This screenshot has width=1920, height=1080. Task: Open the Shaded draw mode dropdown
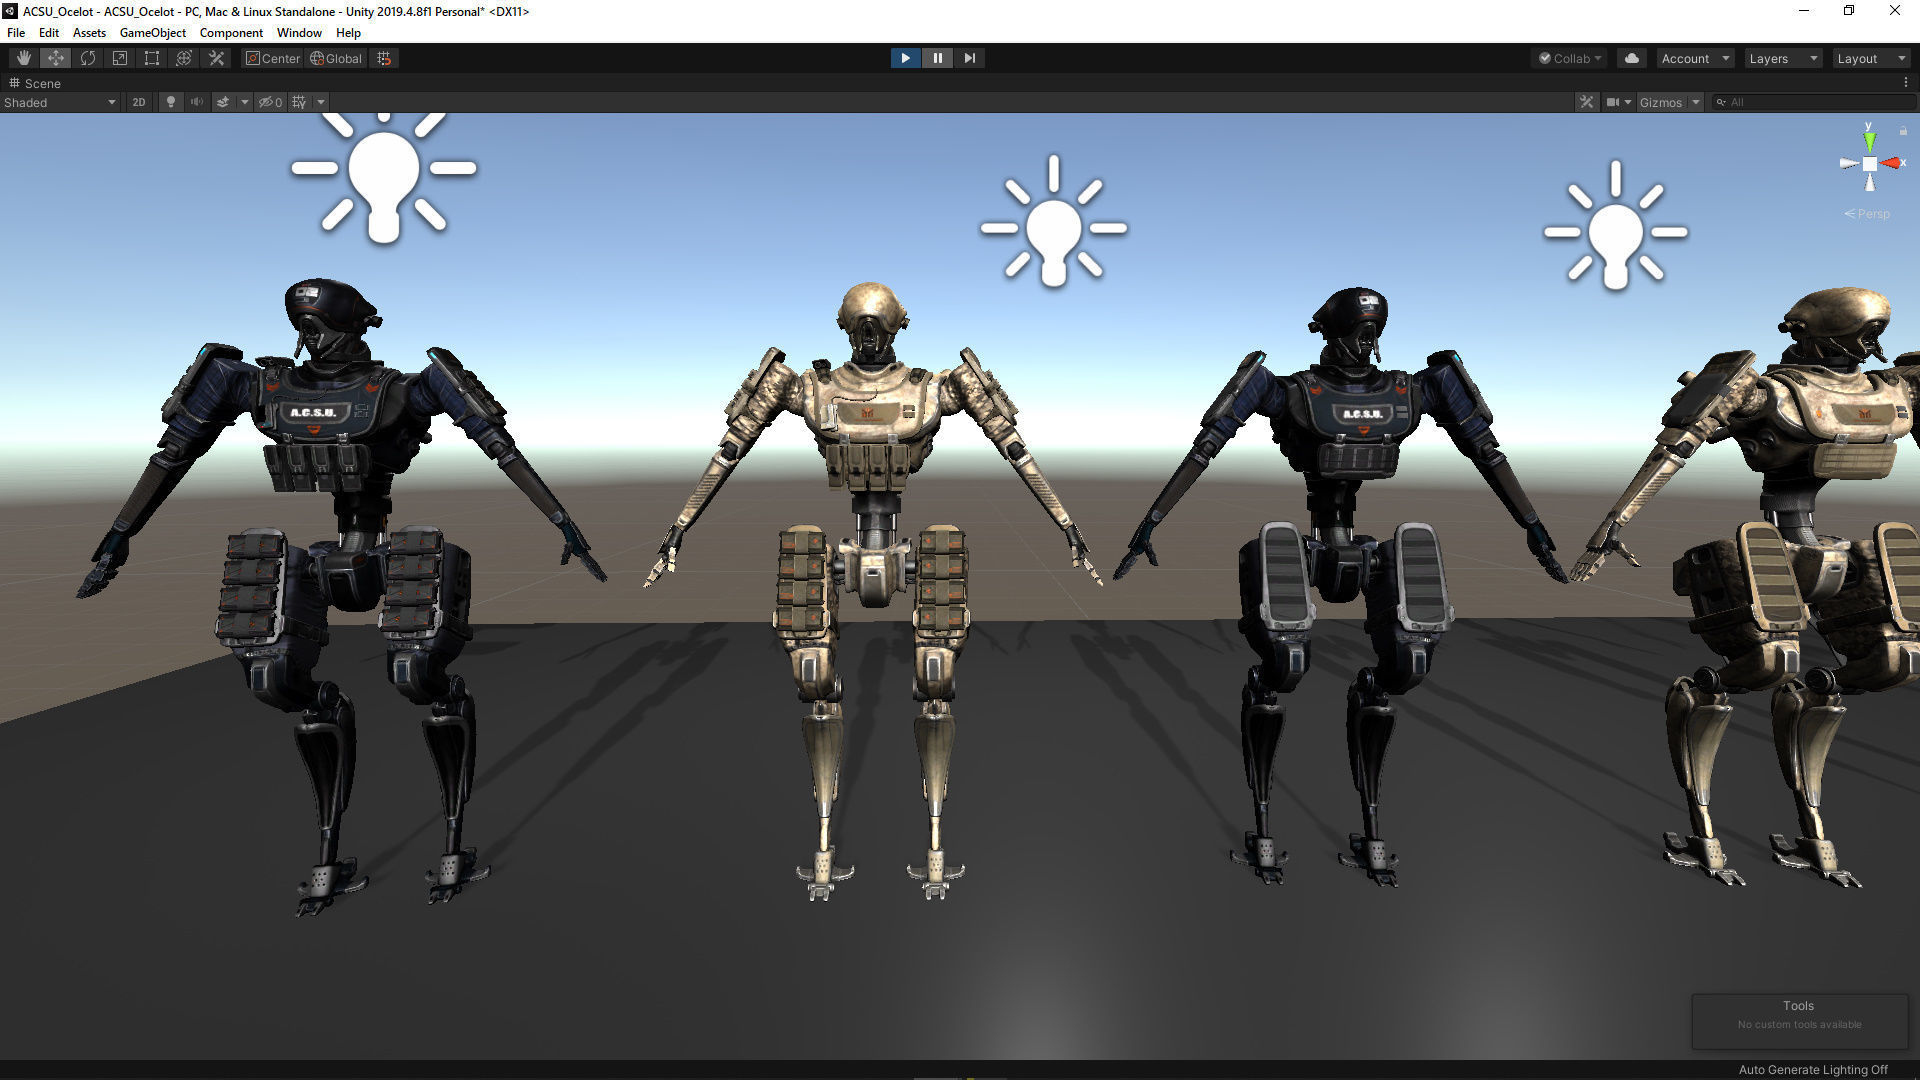click(x=60, y=102)
